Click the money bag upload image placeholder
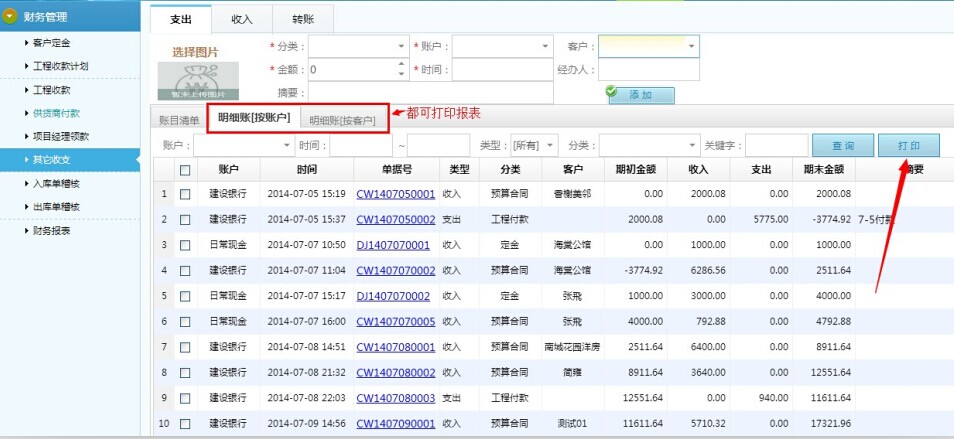Image resolution: width=954 pixels, height=439 pixels. pos(198,80)
